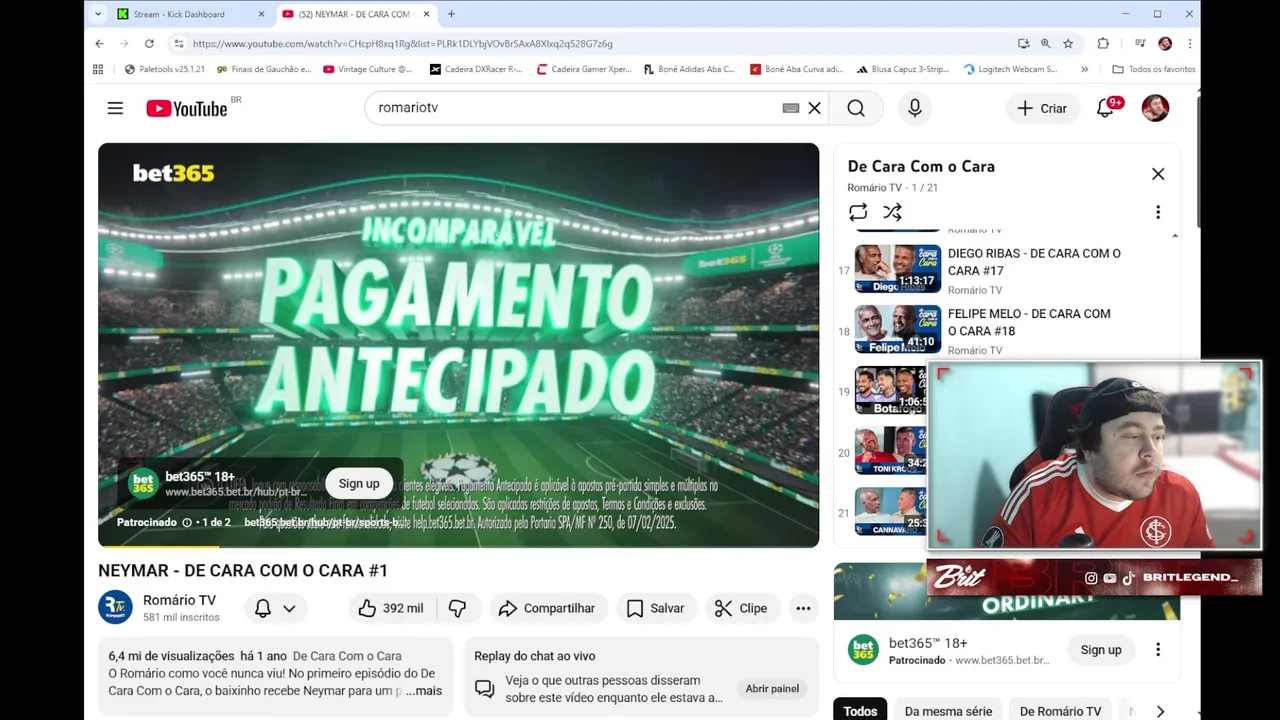
Task: Go back in browser
Action: point(99,44)
